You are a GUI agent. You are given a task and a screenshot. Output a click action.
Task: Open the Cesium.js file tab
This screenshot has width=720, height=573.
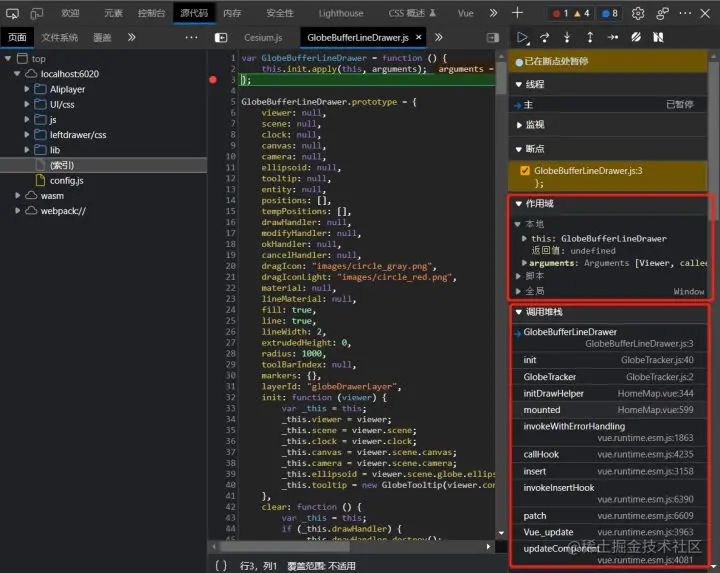tap(263, 37)
